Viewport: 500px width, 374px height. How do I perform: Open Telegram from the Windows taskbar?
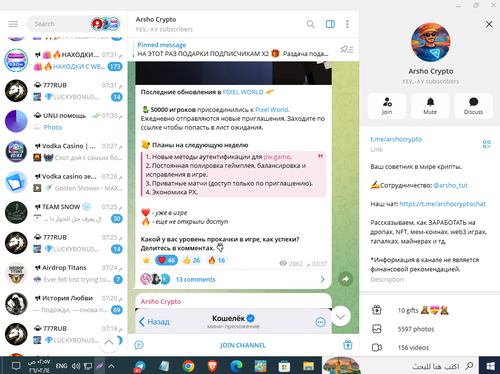(140, 366)
